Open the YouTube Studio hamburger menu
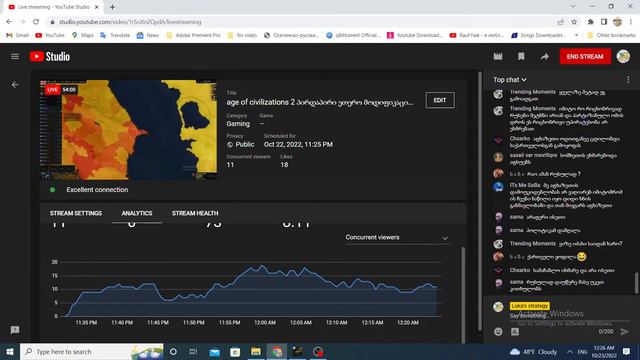This screenshot has height=360, width=640. point(15,56)
